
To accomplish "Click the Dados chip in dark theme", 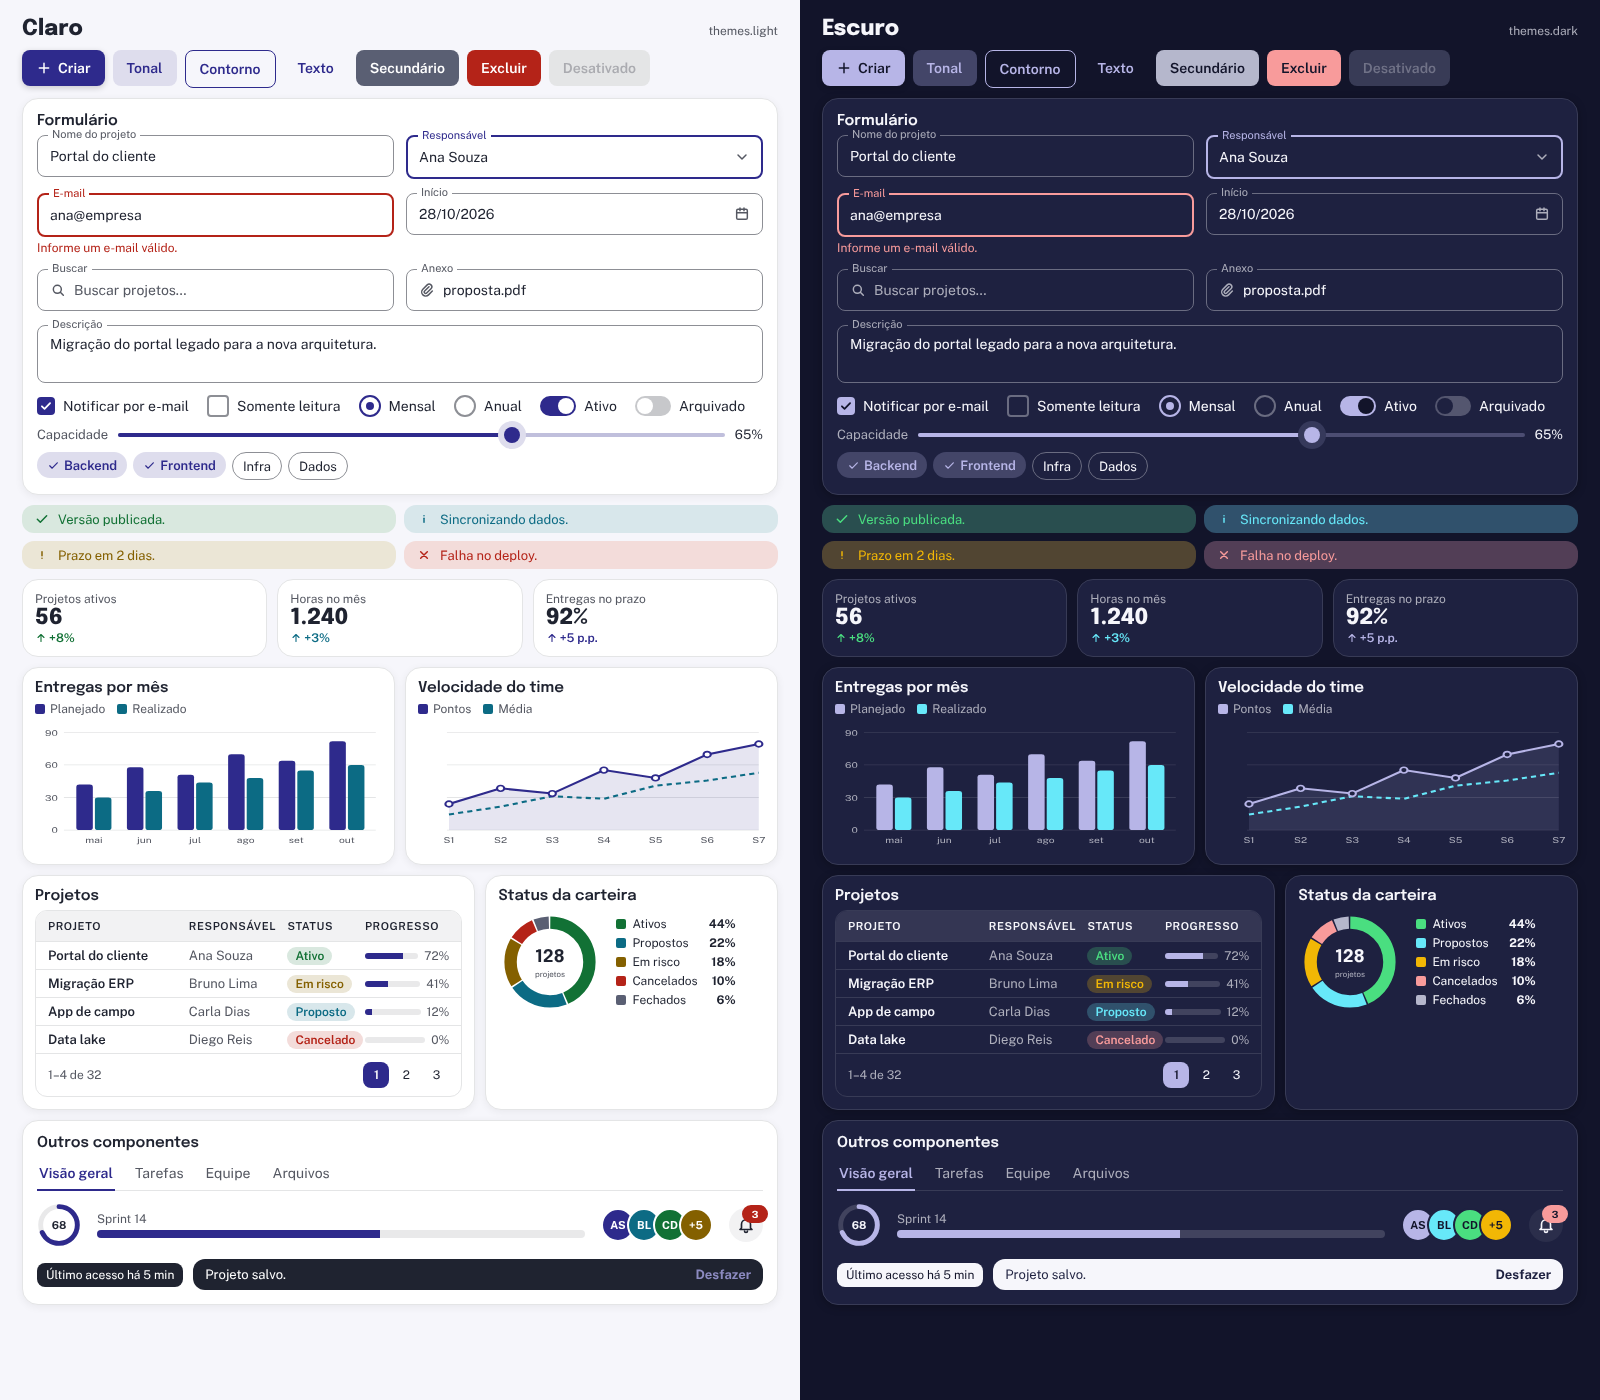I will pyautogui.click(x=1118, y=466).
